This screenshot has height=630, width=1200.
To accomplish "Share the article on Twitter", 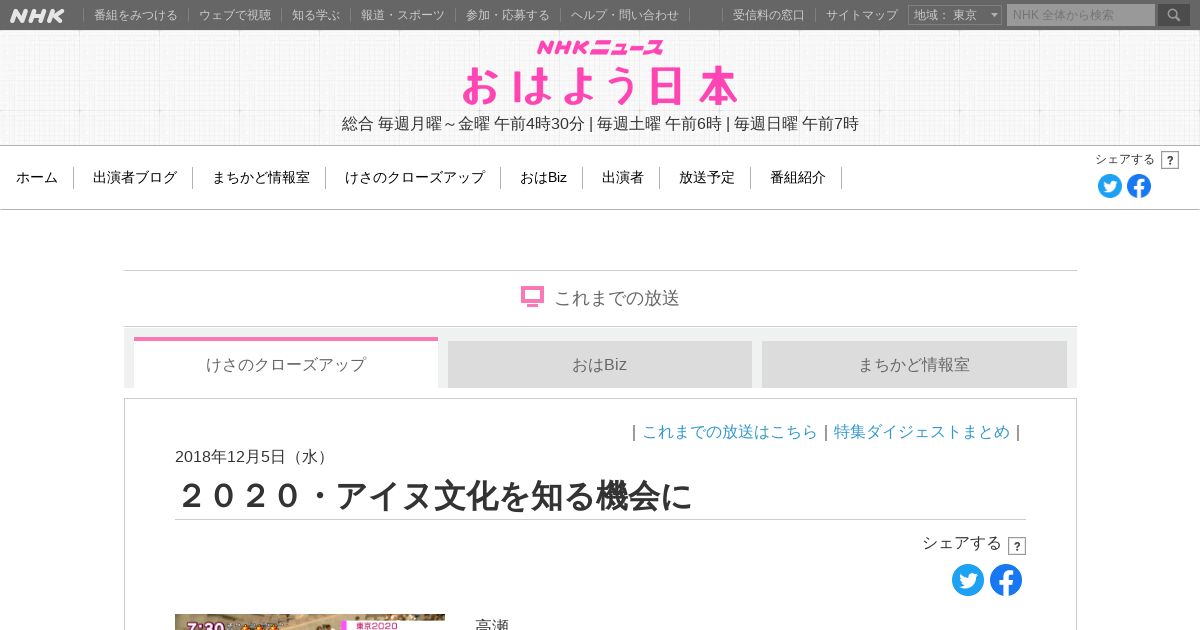I will [968, 580].
